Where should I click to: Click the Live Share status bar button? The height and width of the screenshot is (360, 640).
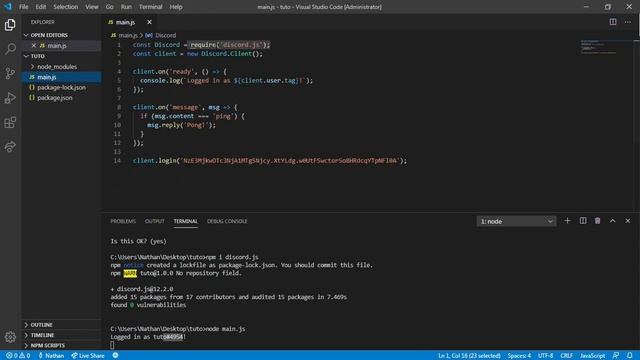click(88, 356)
